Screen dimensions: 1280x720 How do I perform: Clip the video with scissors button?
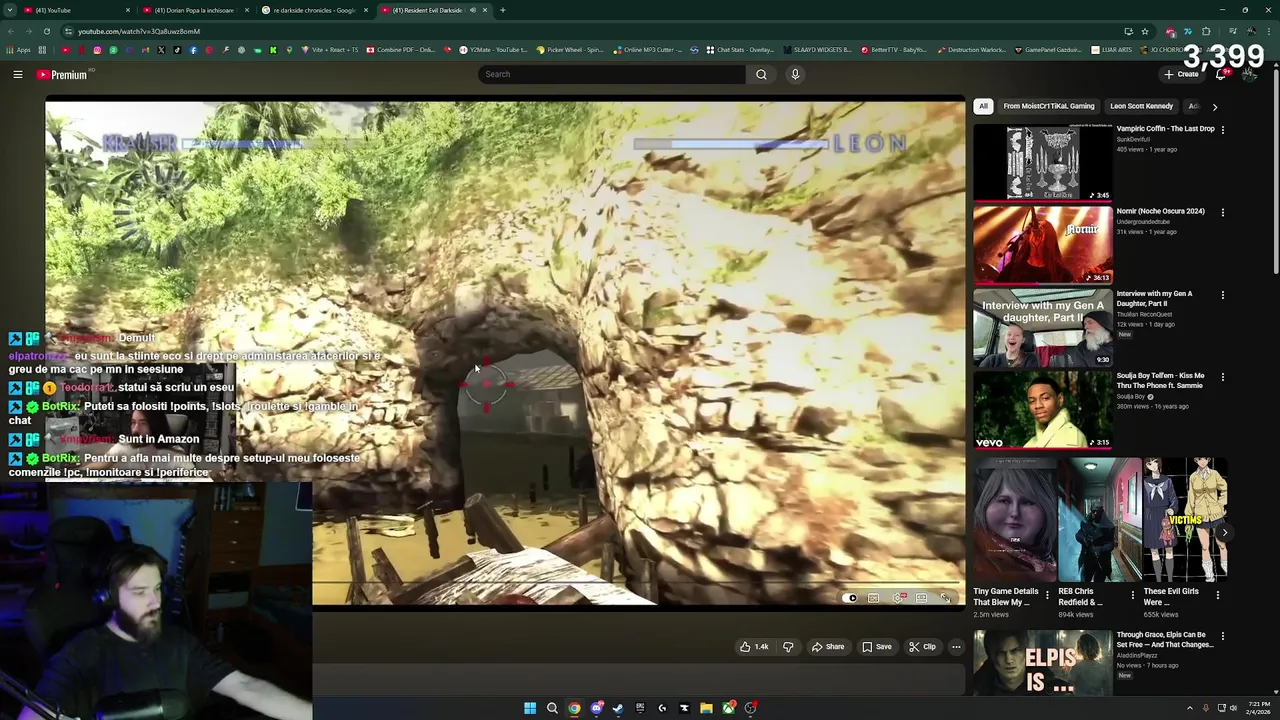(923, 647)
